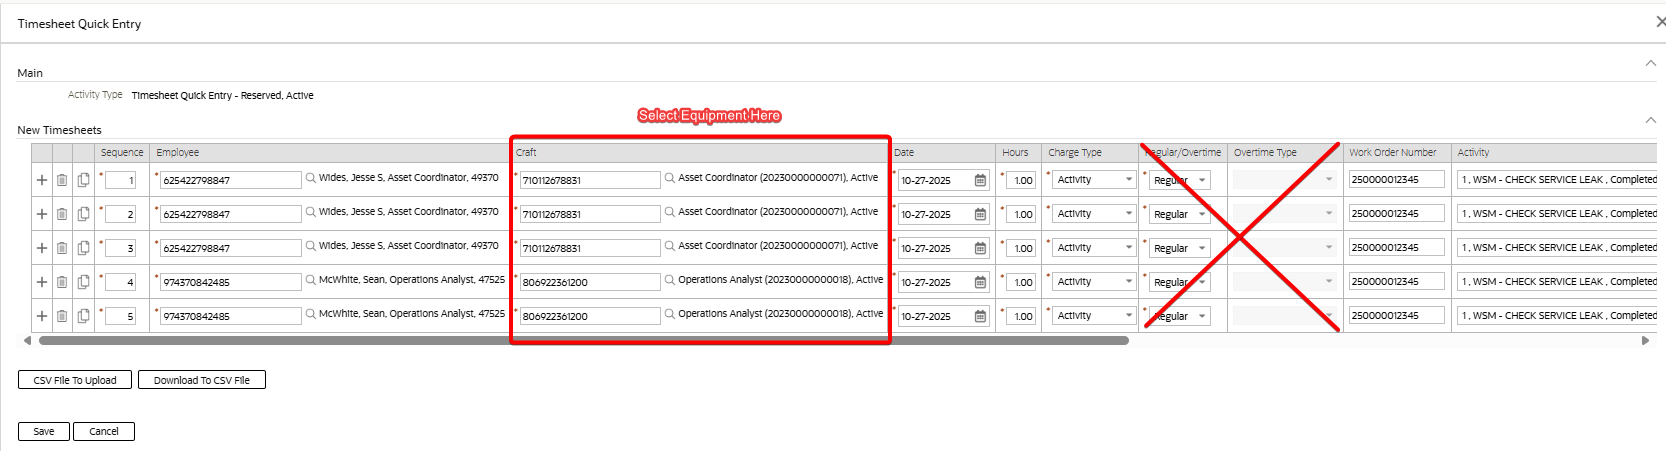This screenshot has width=1666, height=451.
Task: Open the calendar picker in row 5
Action: [980, 316]
